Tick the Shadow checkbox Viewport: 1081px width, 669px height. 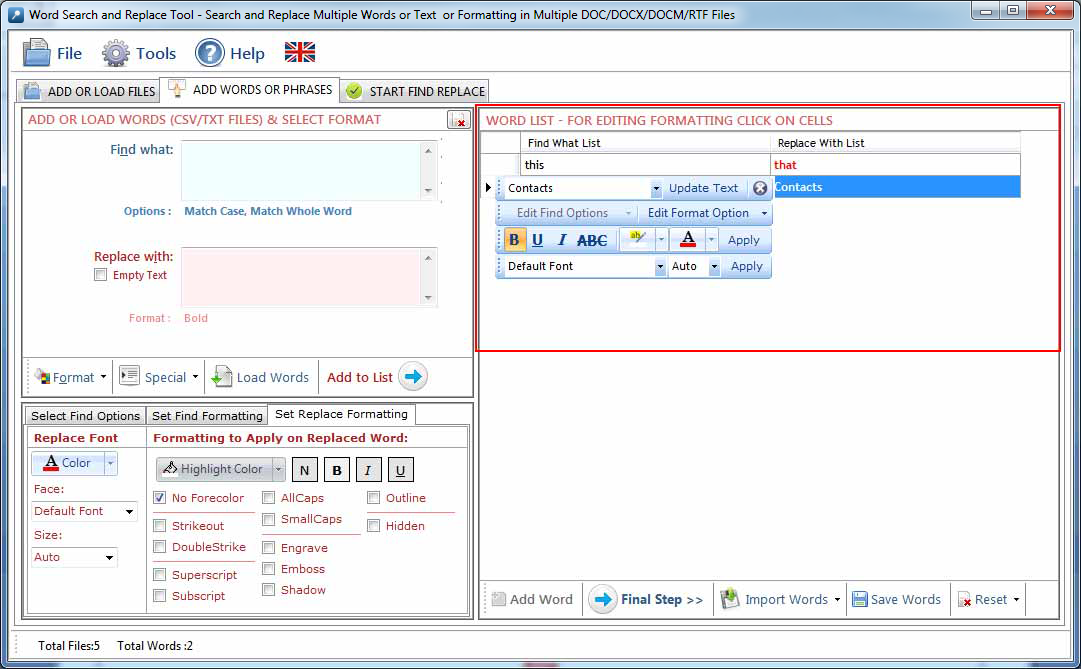click(269, 590)
